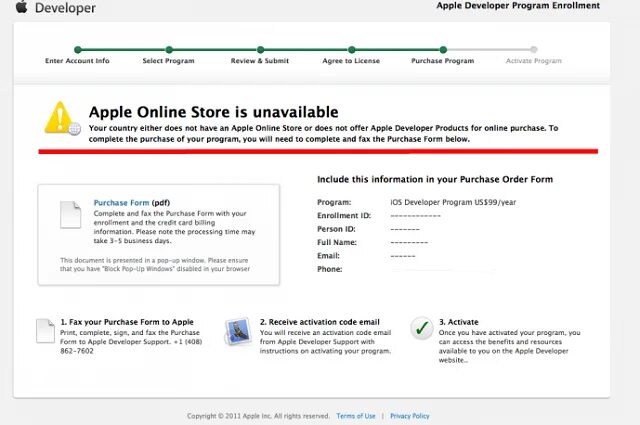Click the Enrollment ID label
Viewport: 640px width, 425px height.
pos(344,216)
